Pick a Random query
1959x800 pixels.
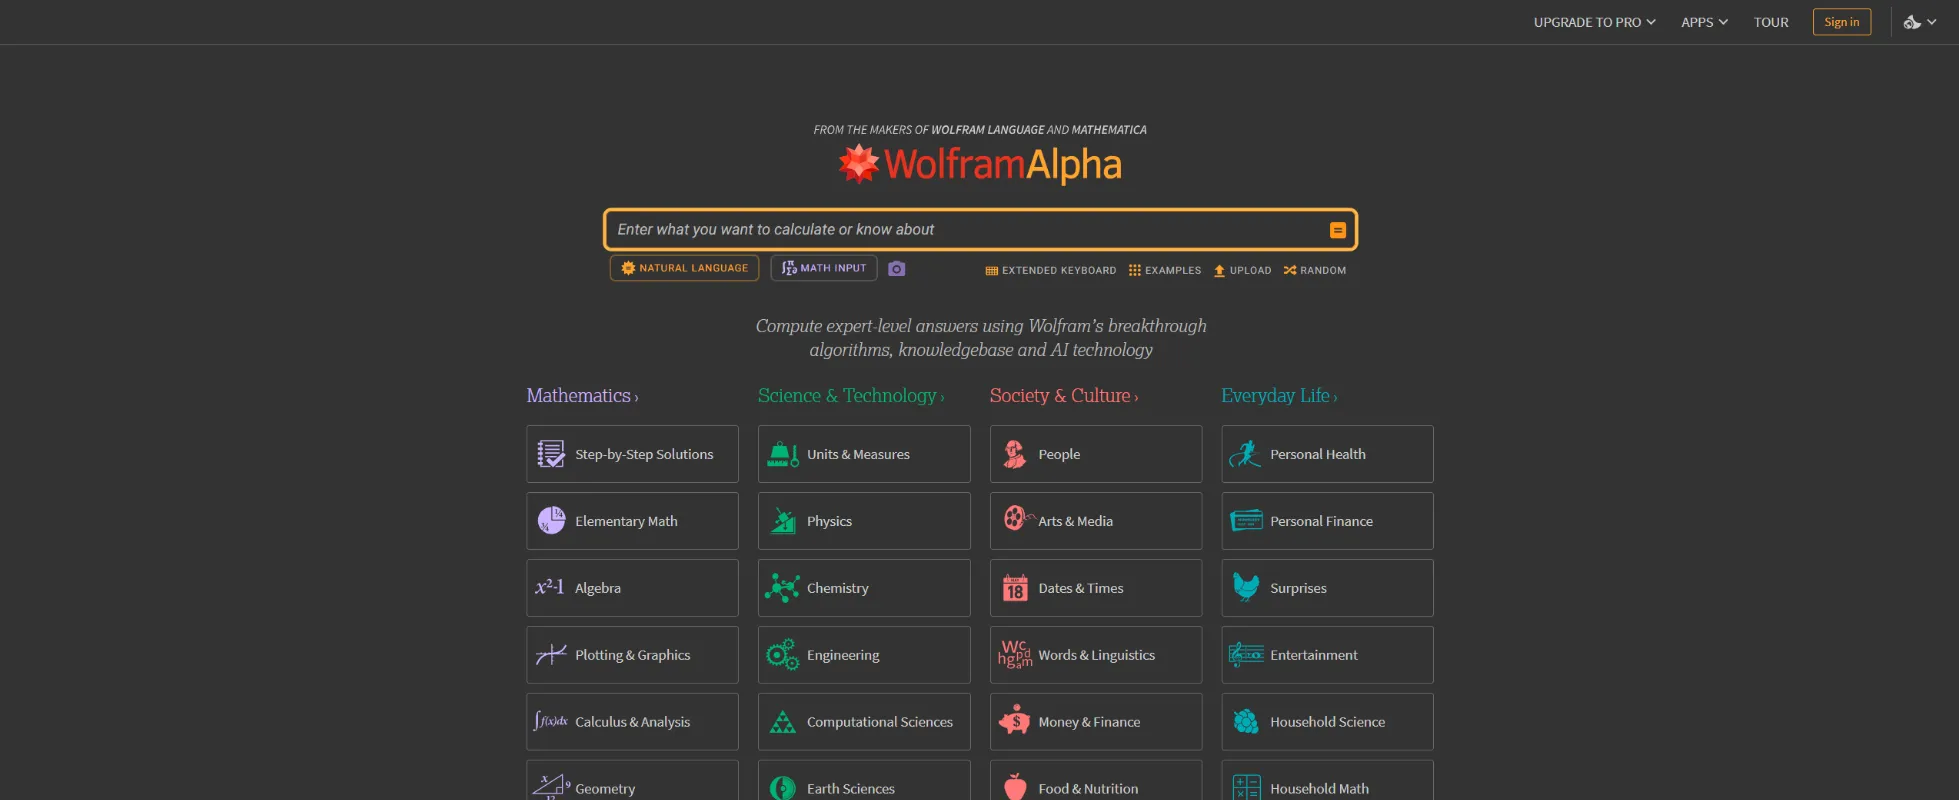1315,270
